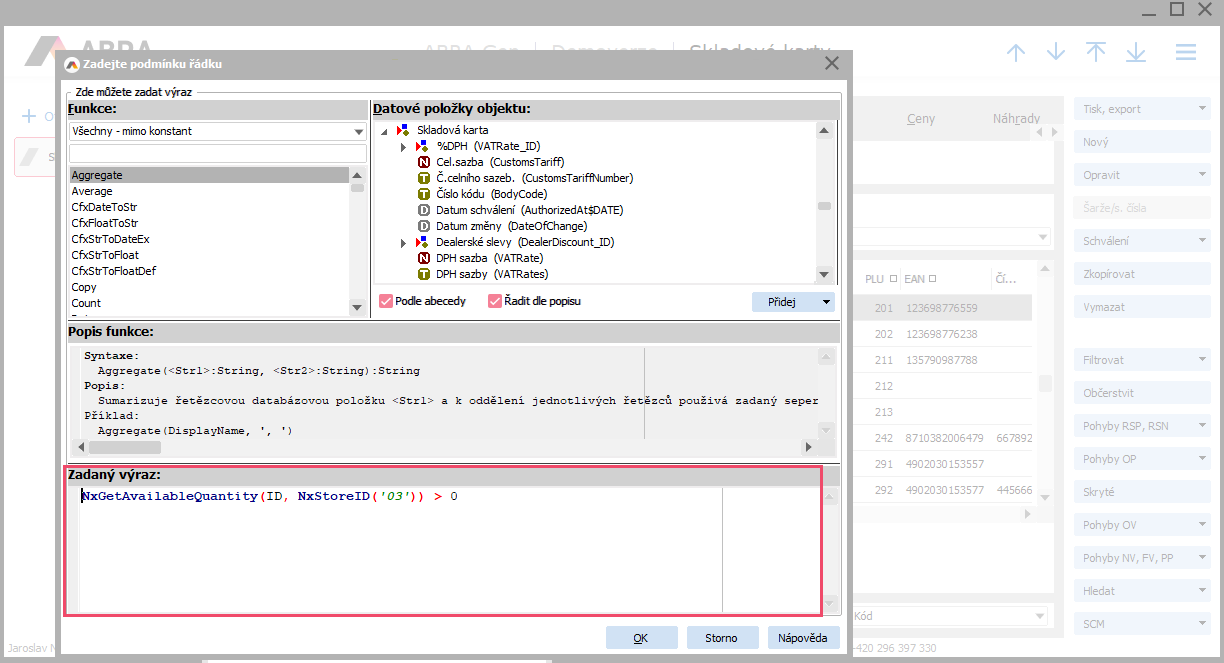Open help via Nápověda button
The width and height of the screenshot is (1224, 663).
(804, 638)
